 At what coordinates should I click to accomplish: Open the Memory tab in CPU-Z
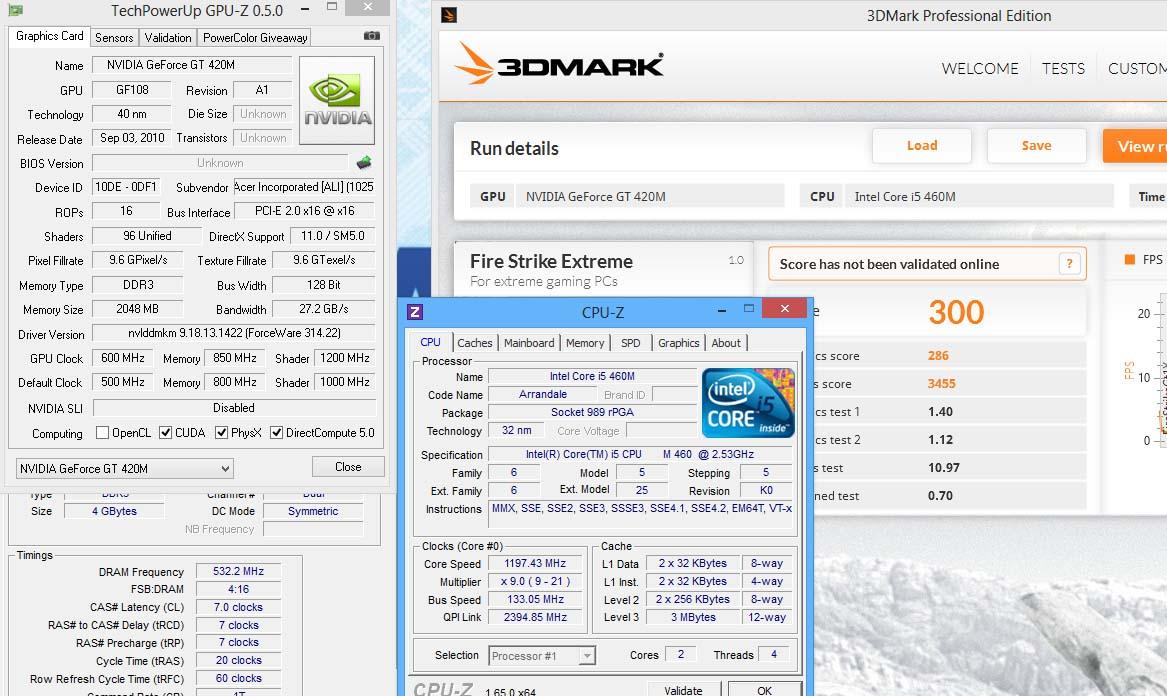tap(584, 342)
